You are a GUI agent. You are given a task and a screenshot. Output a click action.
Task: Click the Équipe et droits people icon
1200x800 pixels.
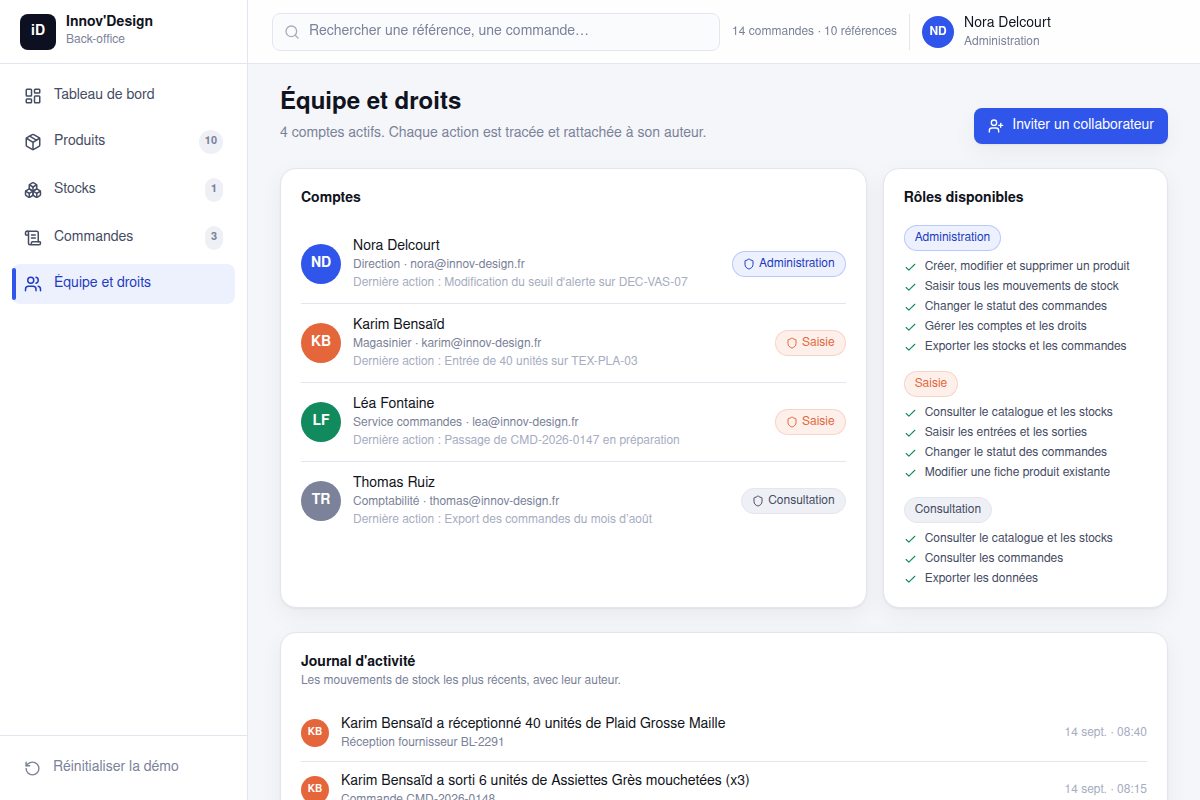[x=33, y=283]
